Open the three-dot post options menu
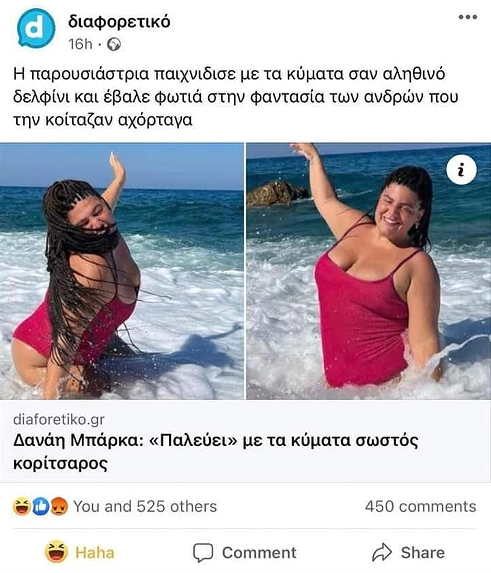 pos(468,17)
